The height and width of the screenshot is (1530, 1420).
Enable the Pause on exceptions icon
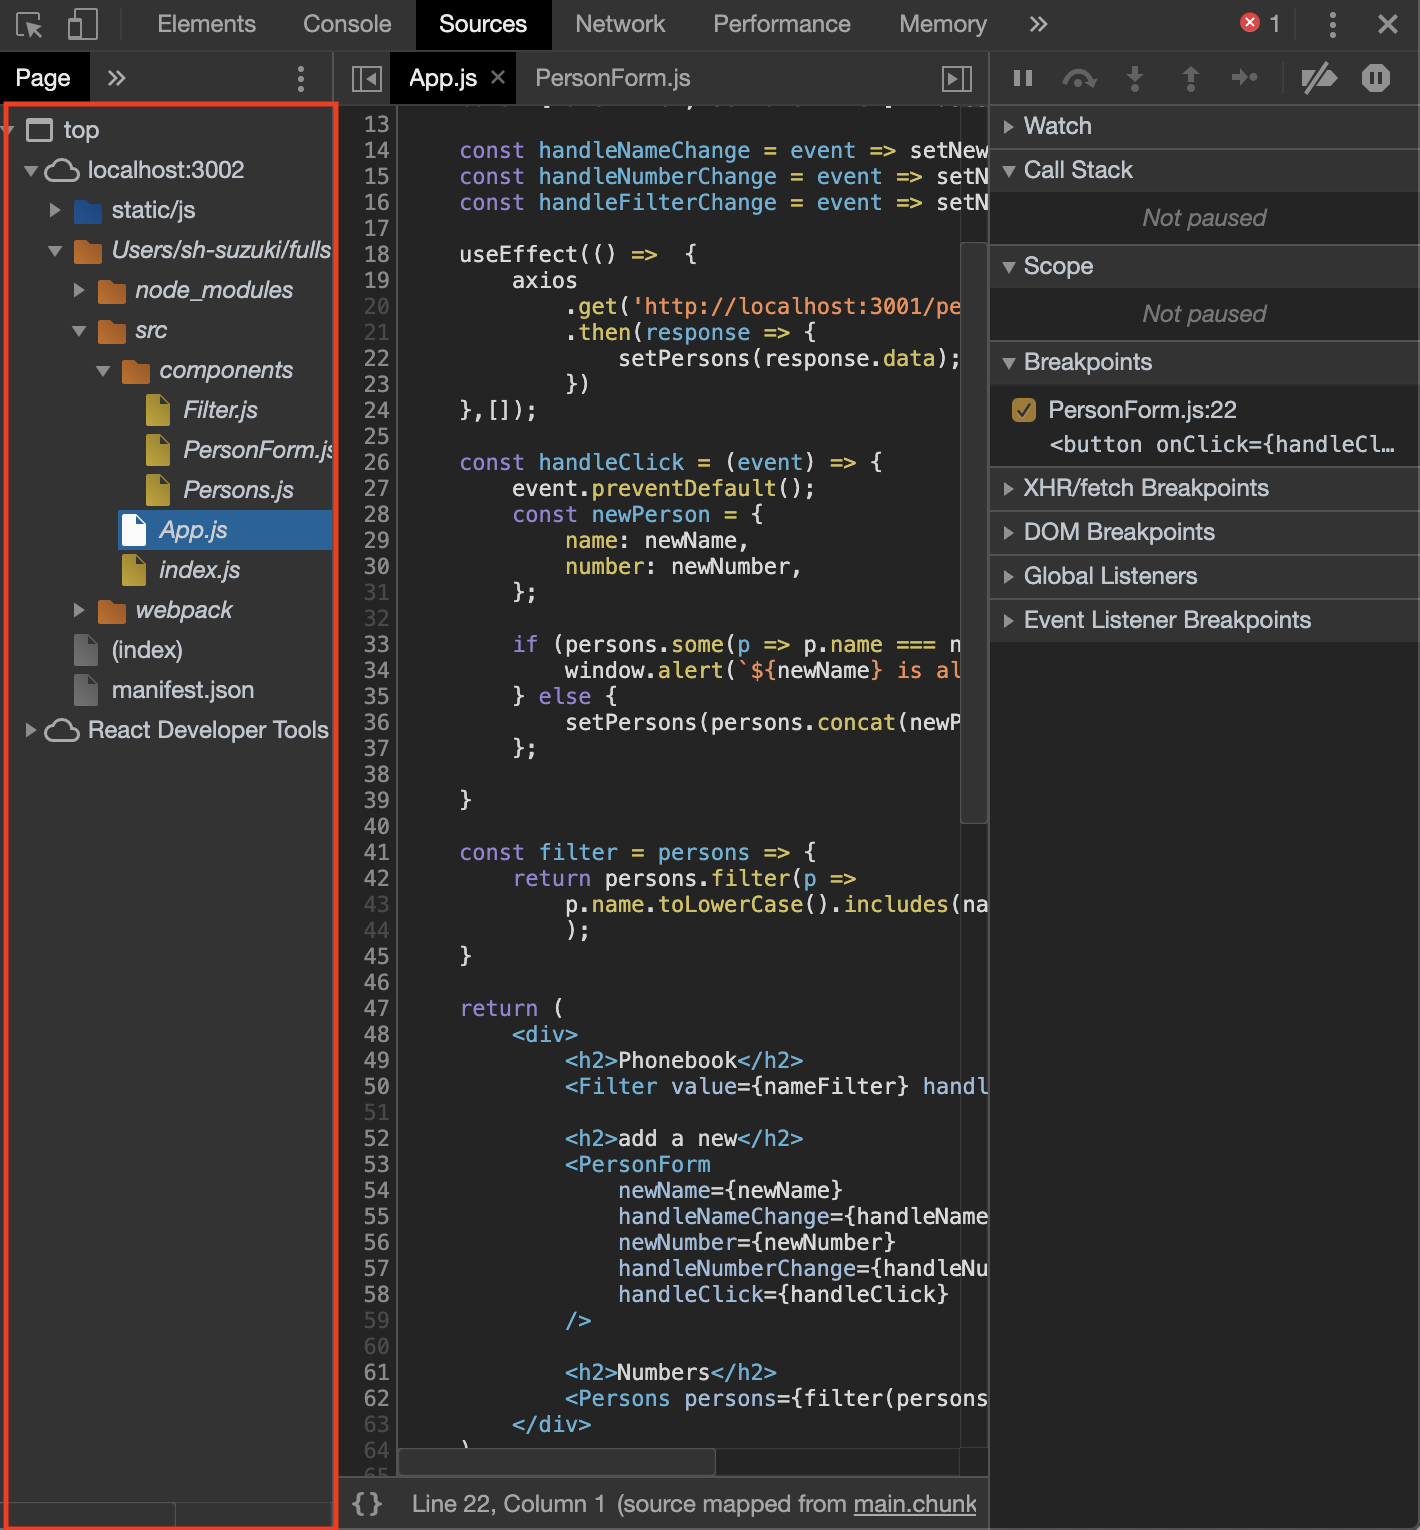[x=1376, y=77]
